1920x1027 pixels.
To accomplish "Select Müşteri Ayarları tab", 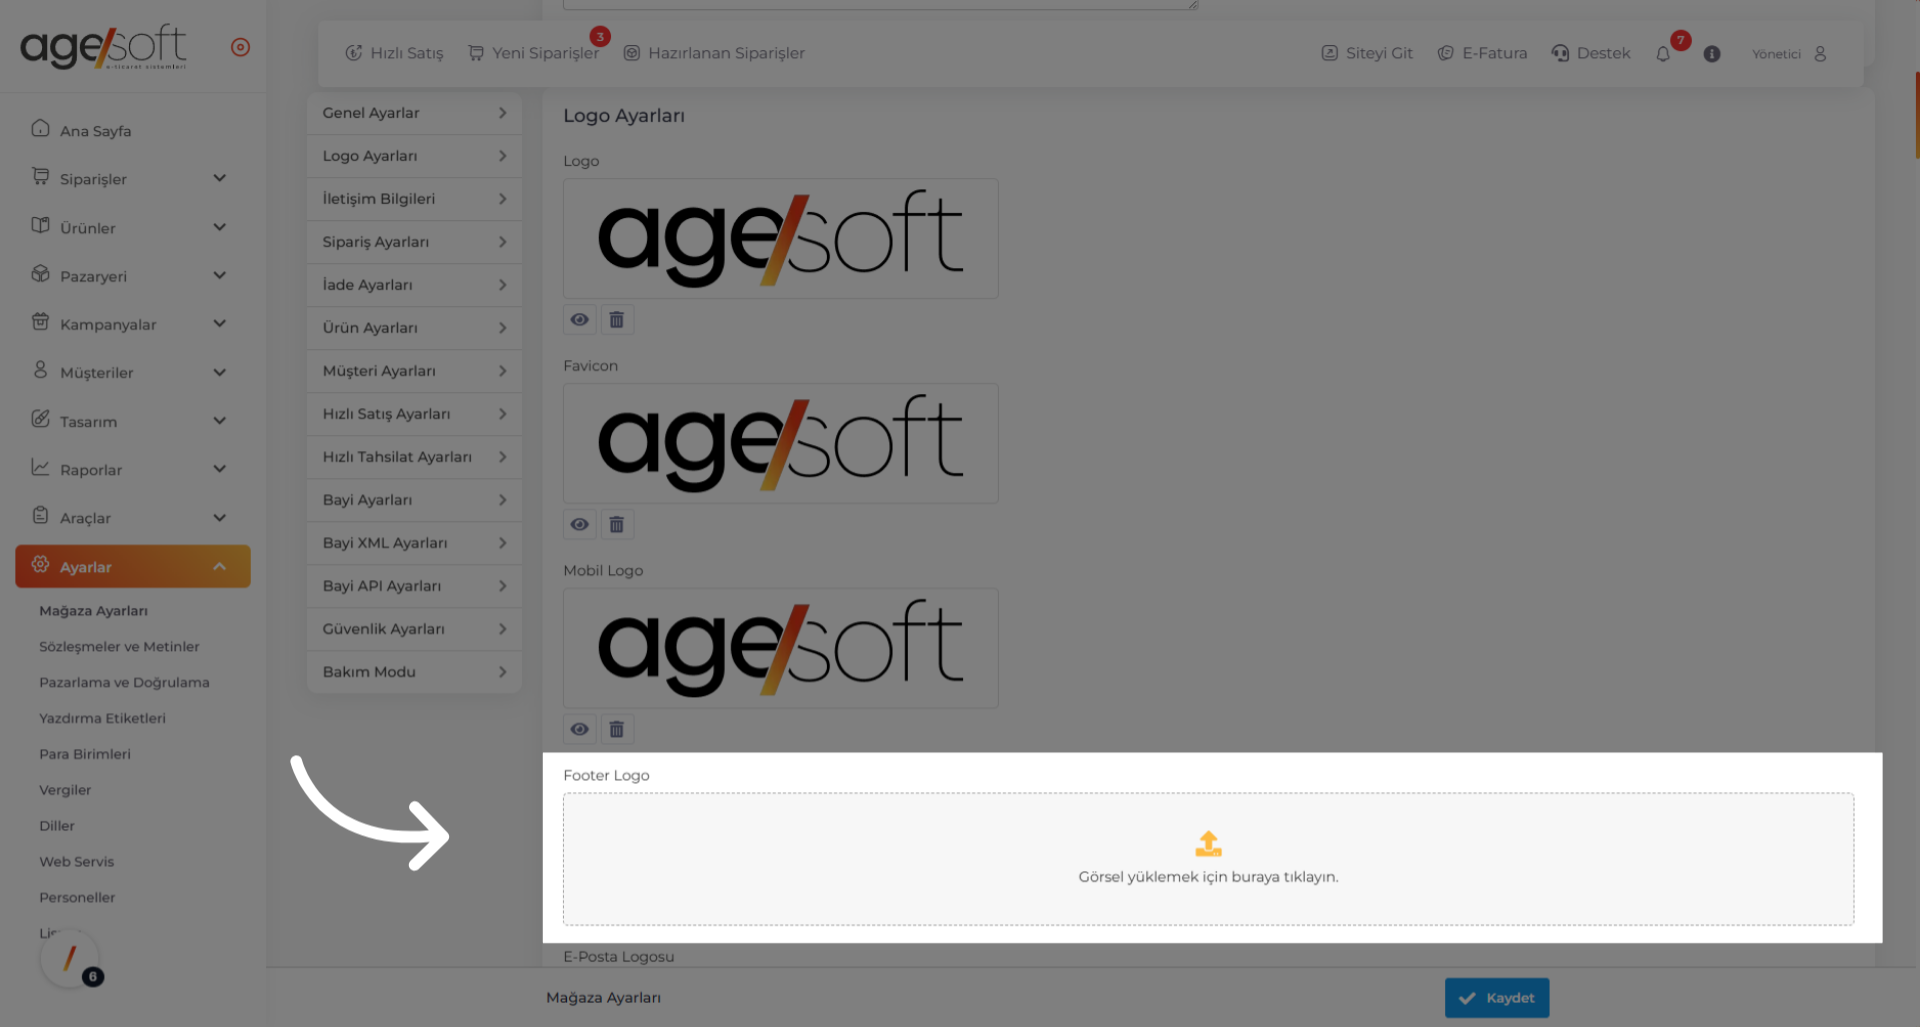I will click(414, 371).
